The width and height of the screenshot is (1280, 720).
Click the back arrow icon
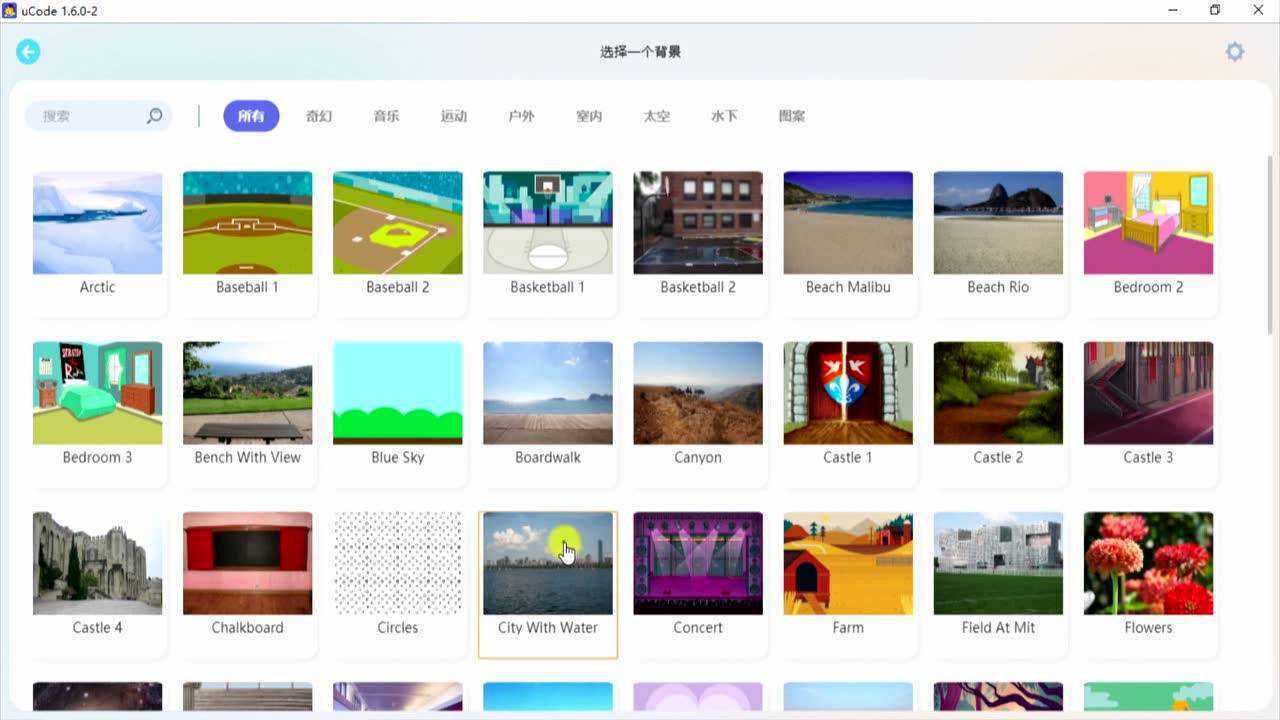(28, 51)
